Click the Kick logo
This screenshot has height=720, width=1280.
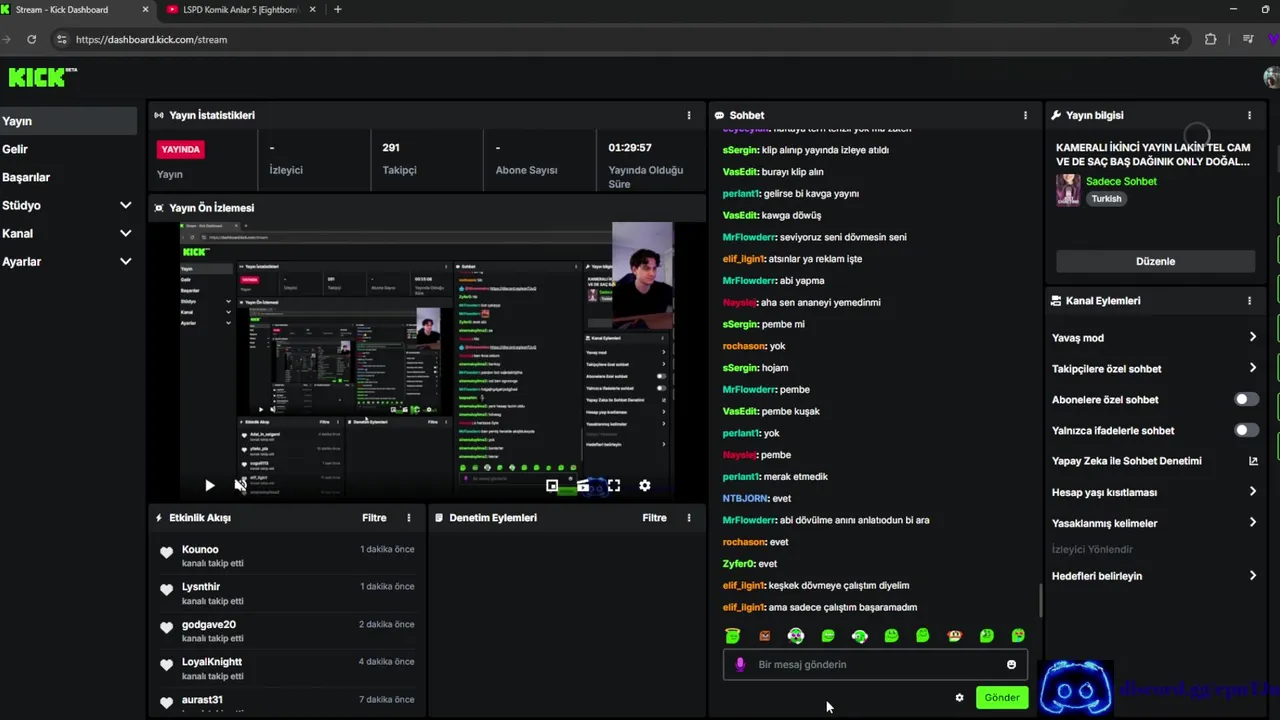coord(42,77)
